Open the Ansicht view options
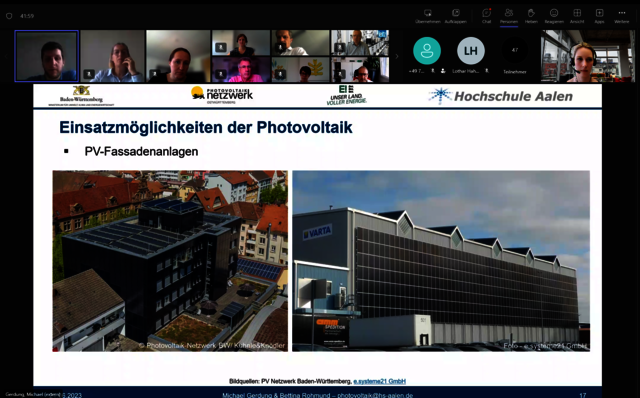The height and width of the screenshot is (398, 640). [x=577, y=16]
